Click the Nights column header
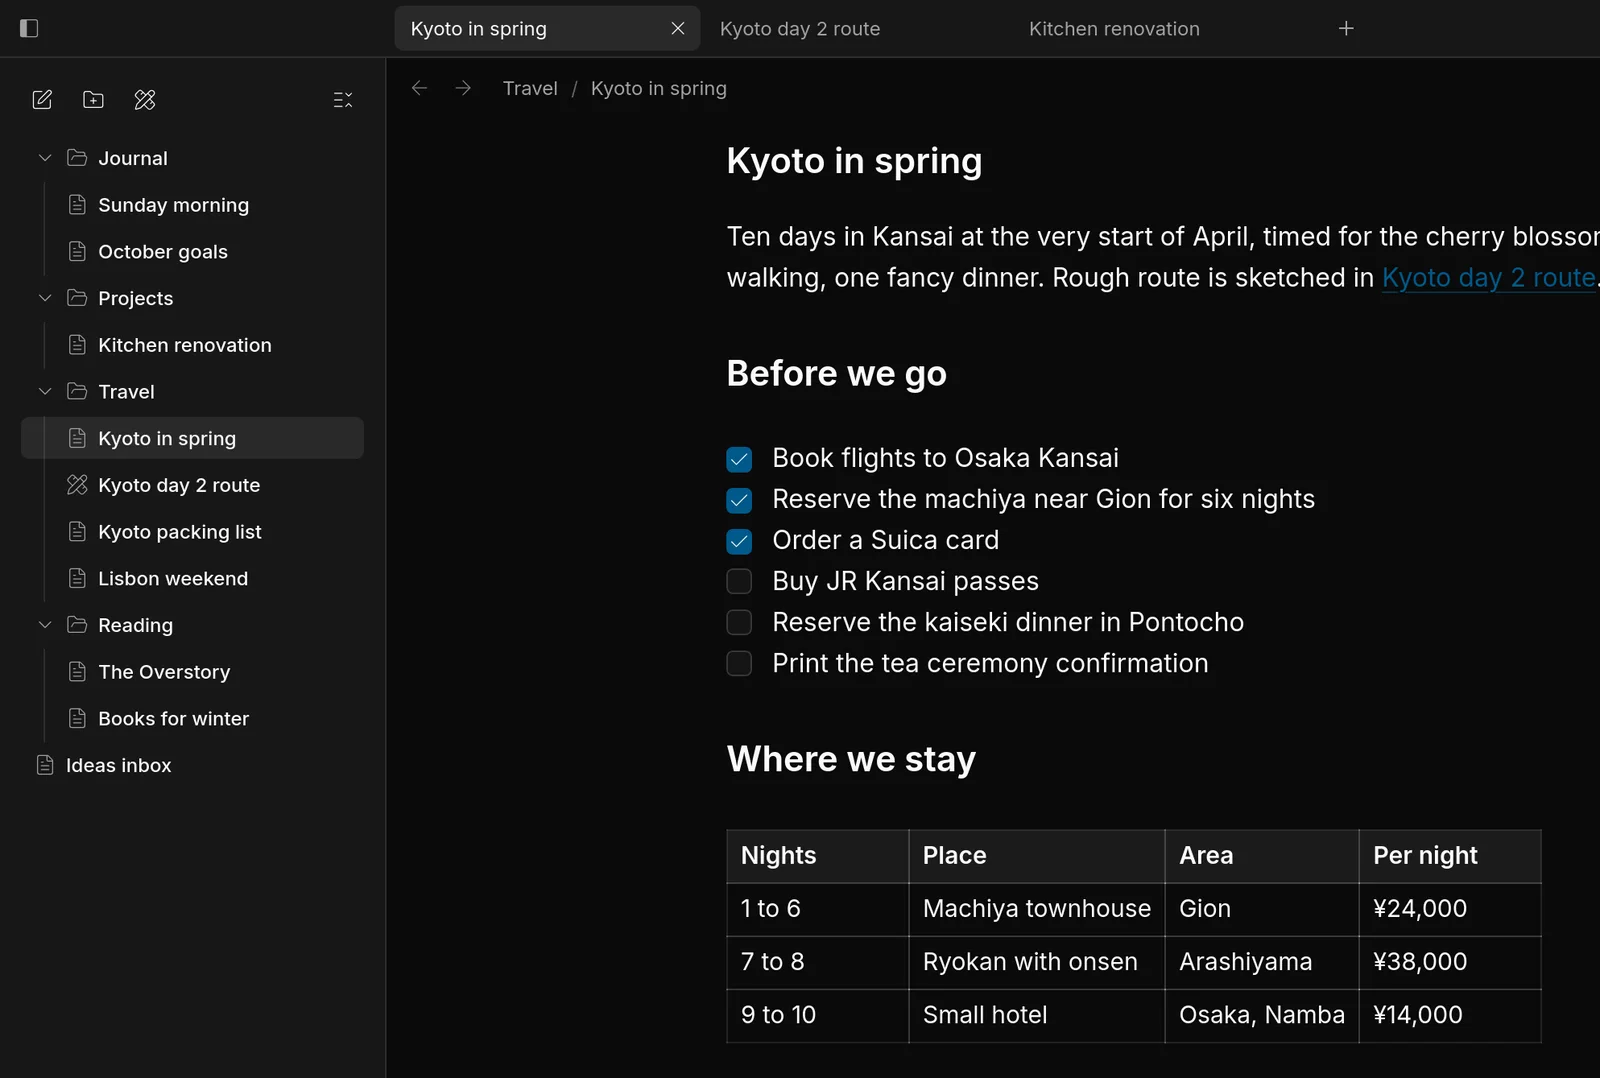This screenshot has height=1078, width=1600. pyautogui.click(x=818, y=856)
